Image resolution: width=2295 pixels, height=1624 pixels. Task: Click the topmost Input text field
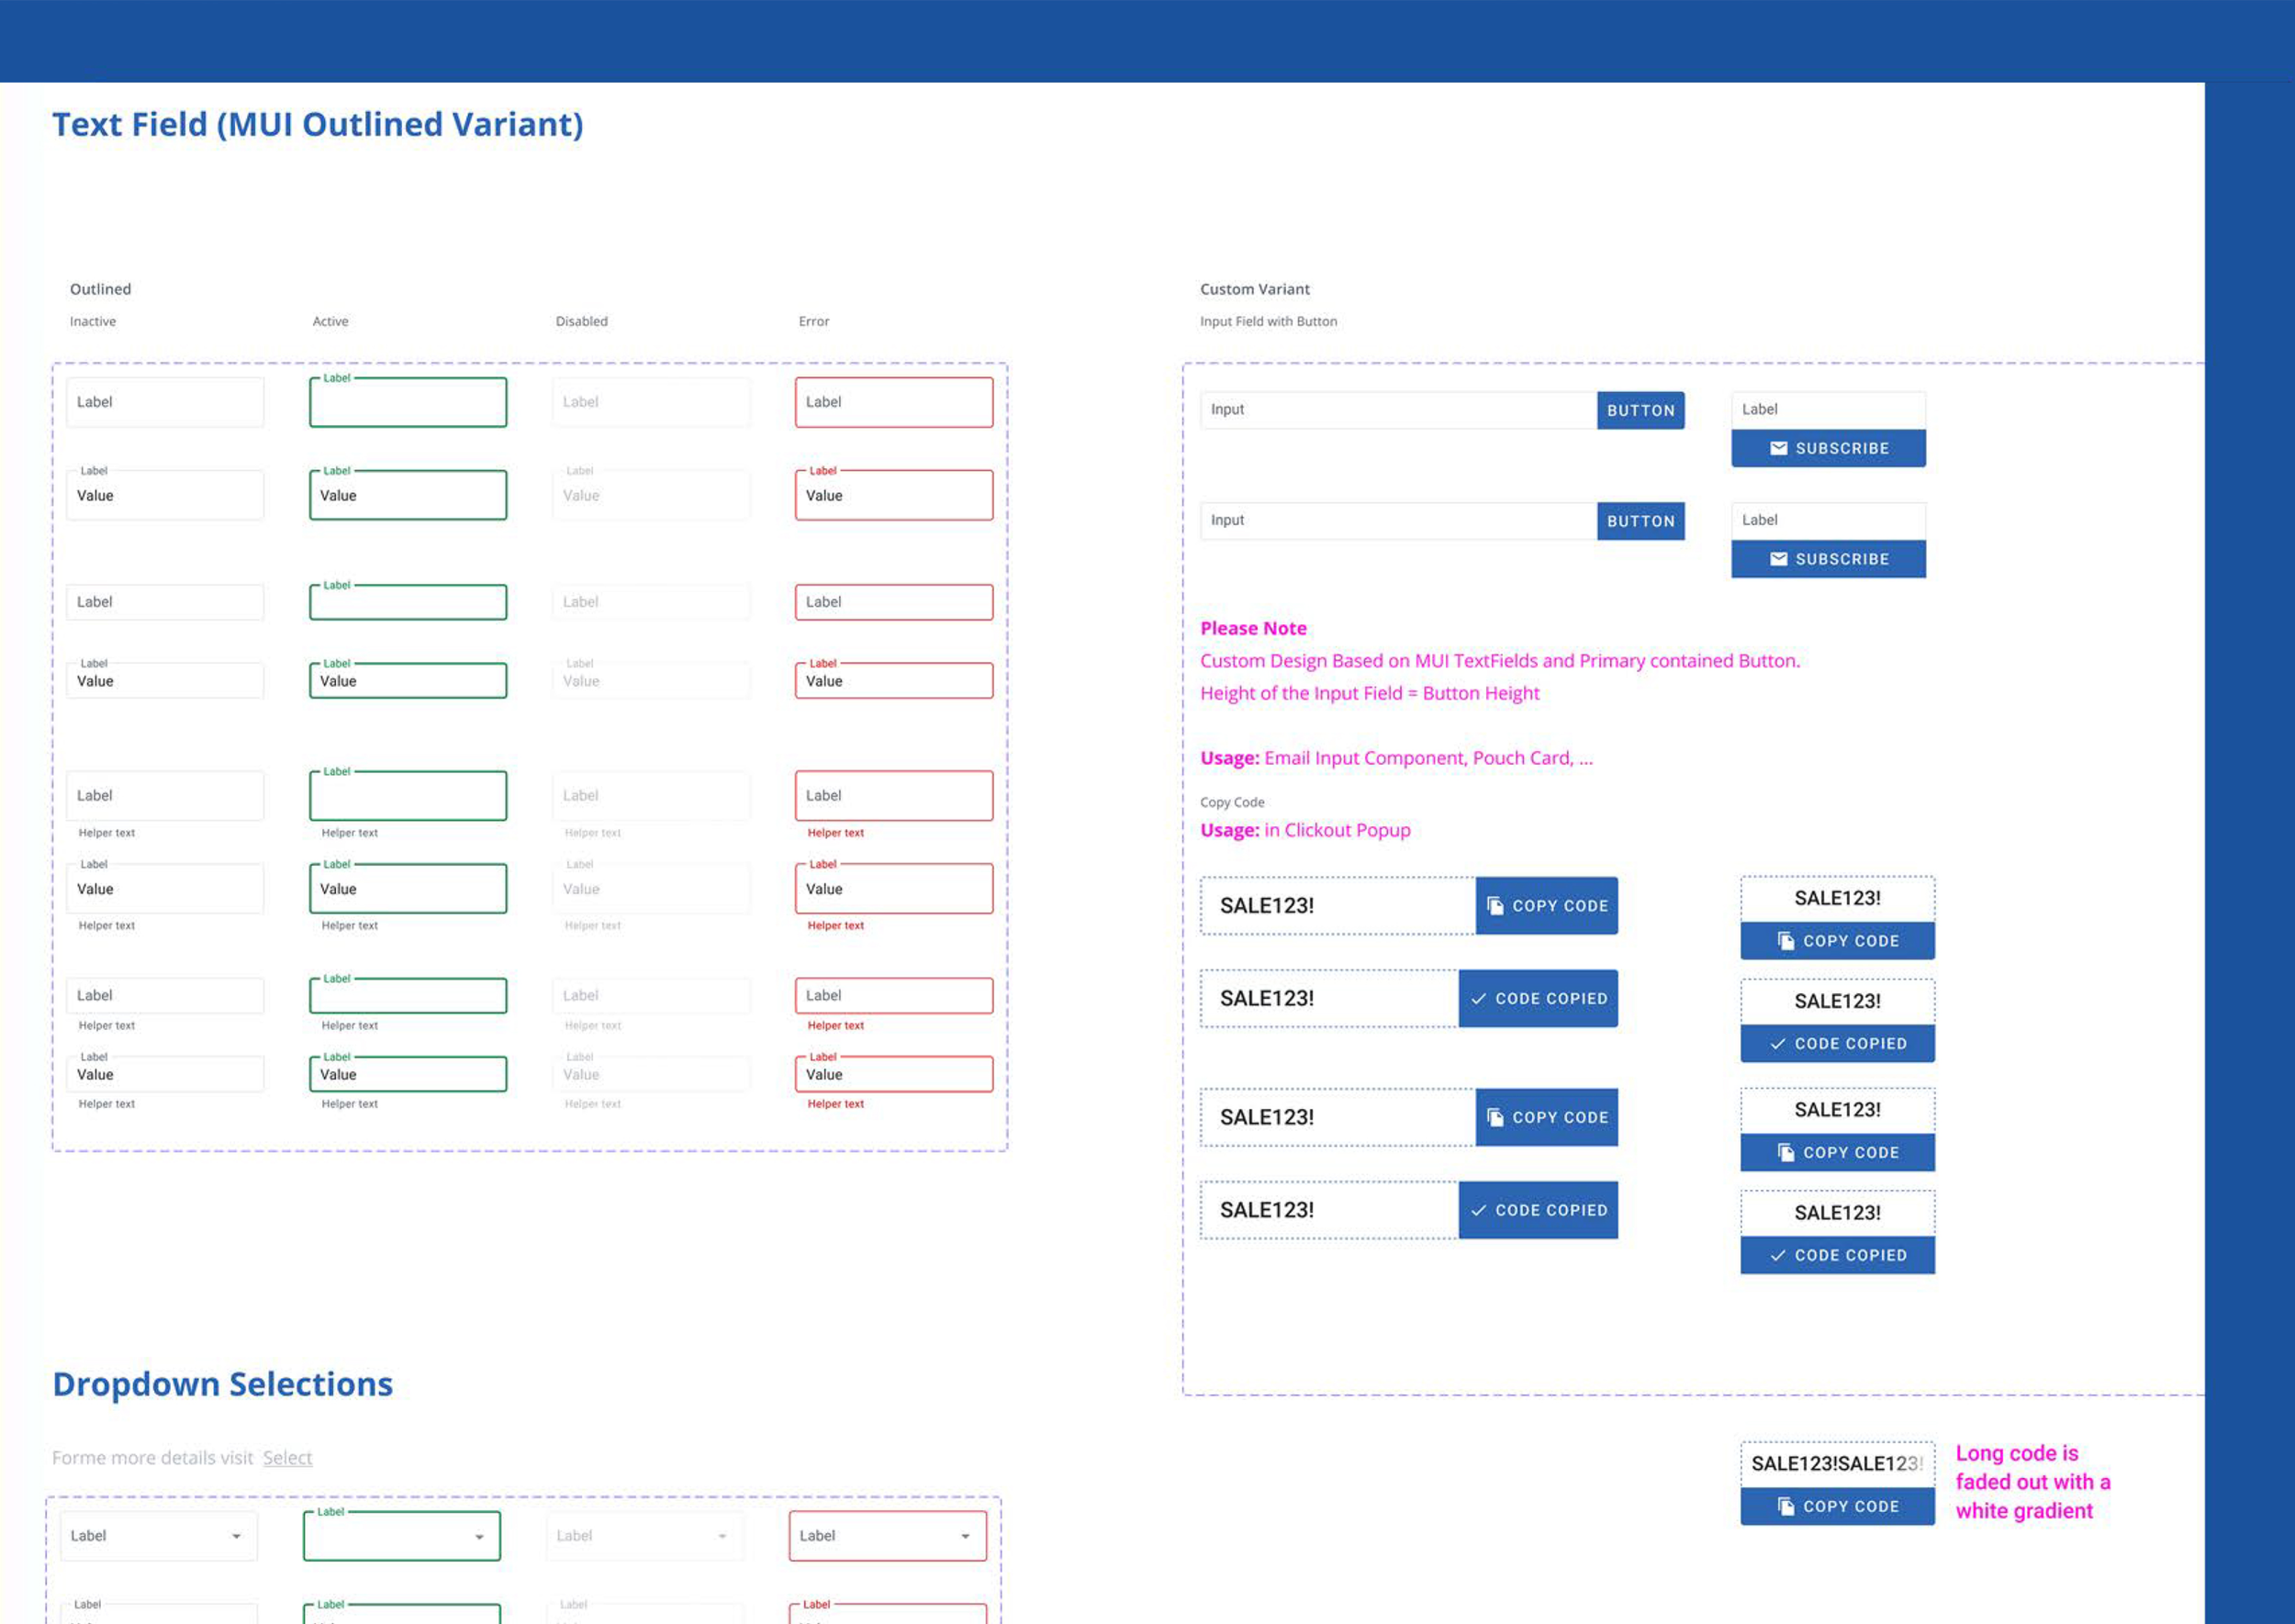coord(1397,410)
